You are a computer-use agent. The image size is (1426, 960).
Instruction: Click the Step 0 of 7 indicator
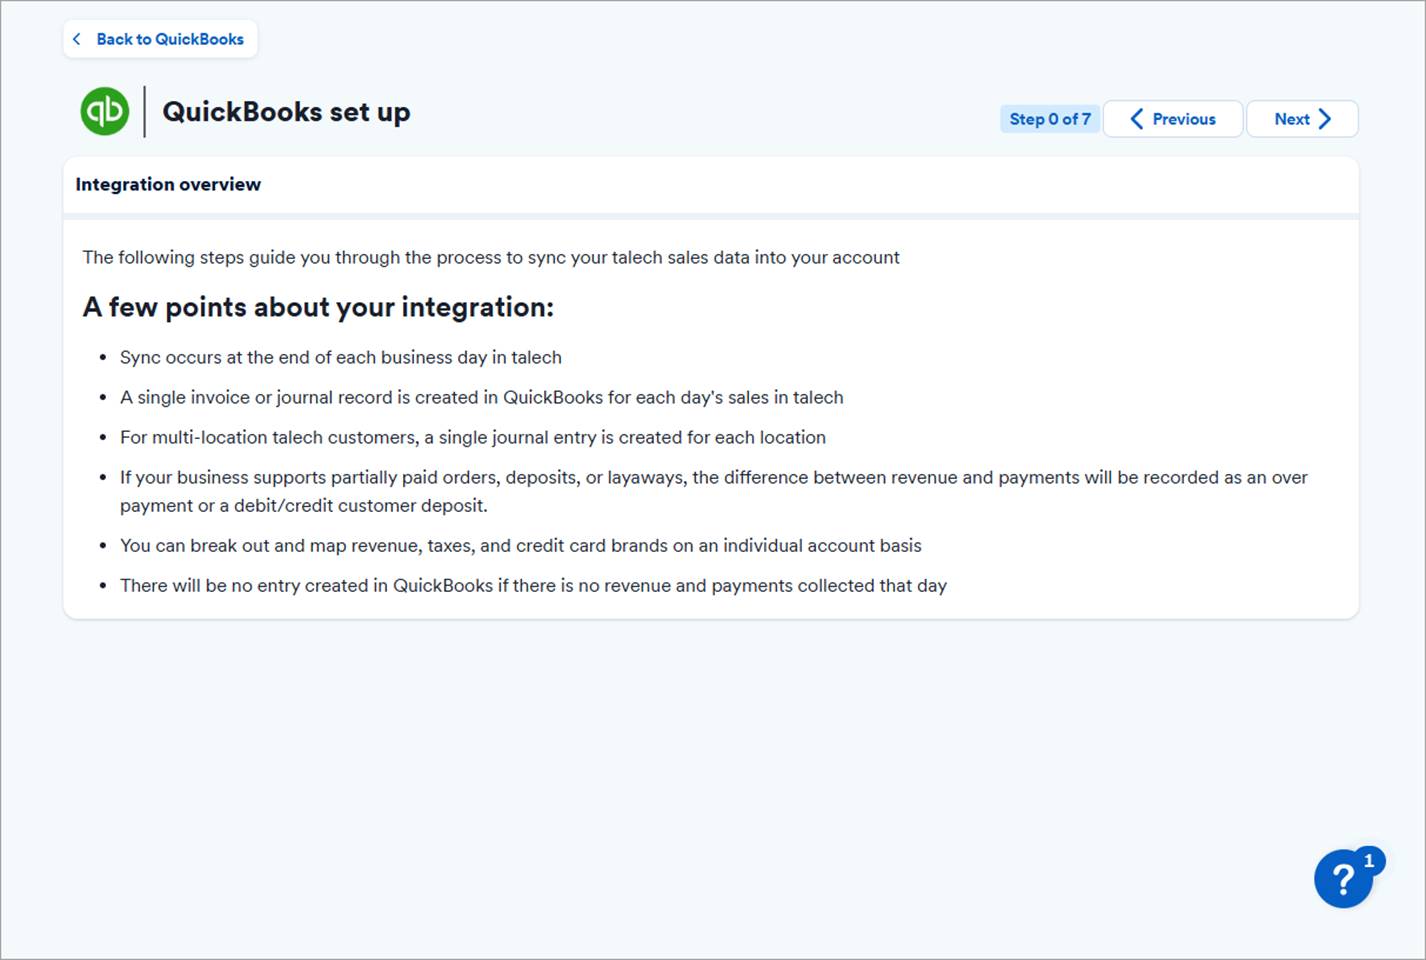(1049, 119)
